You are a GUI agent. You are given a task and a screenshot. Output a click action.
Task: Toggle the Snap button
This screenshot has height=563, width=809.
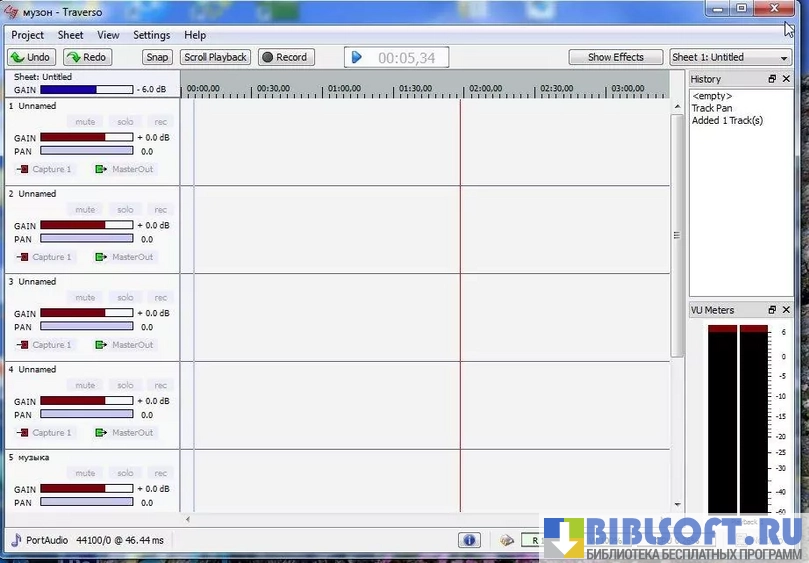point(157,57)
